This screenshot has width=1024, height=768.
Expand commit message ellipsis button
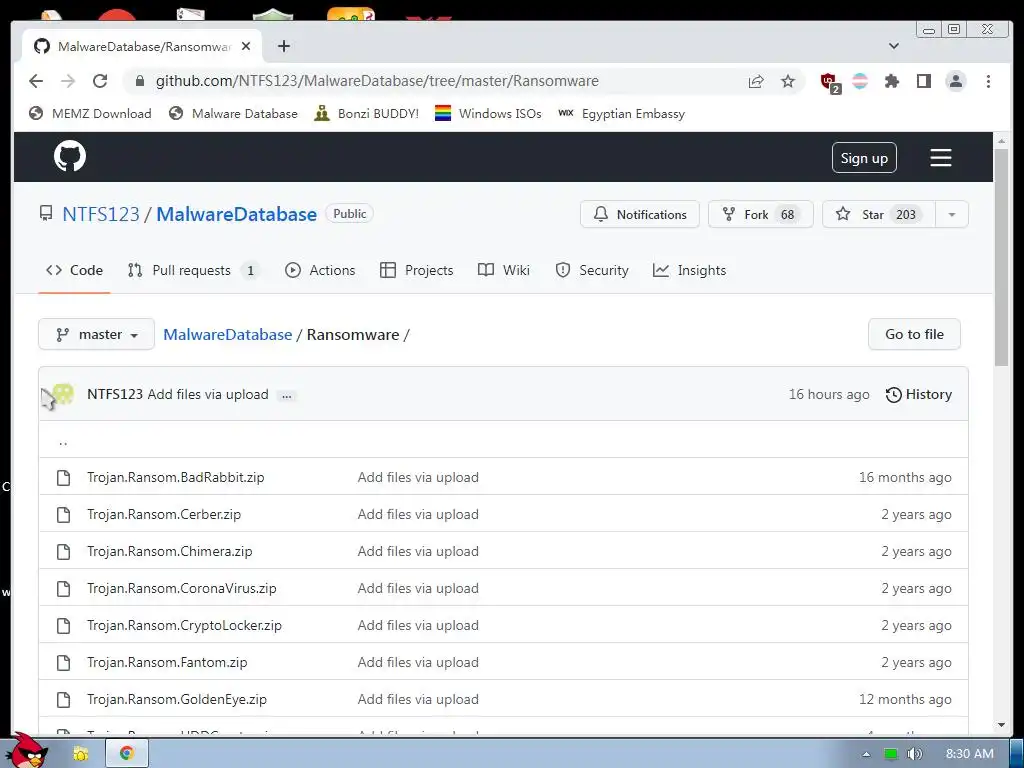286,396
